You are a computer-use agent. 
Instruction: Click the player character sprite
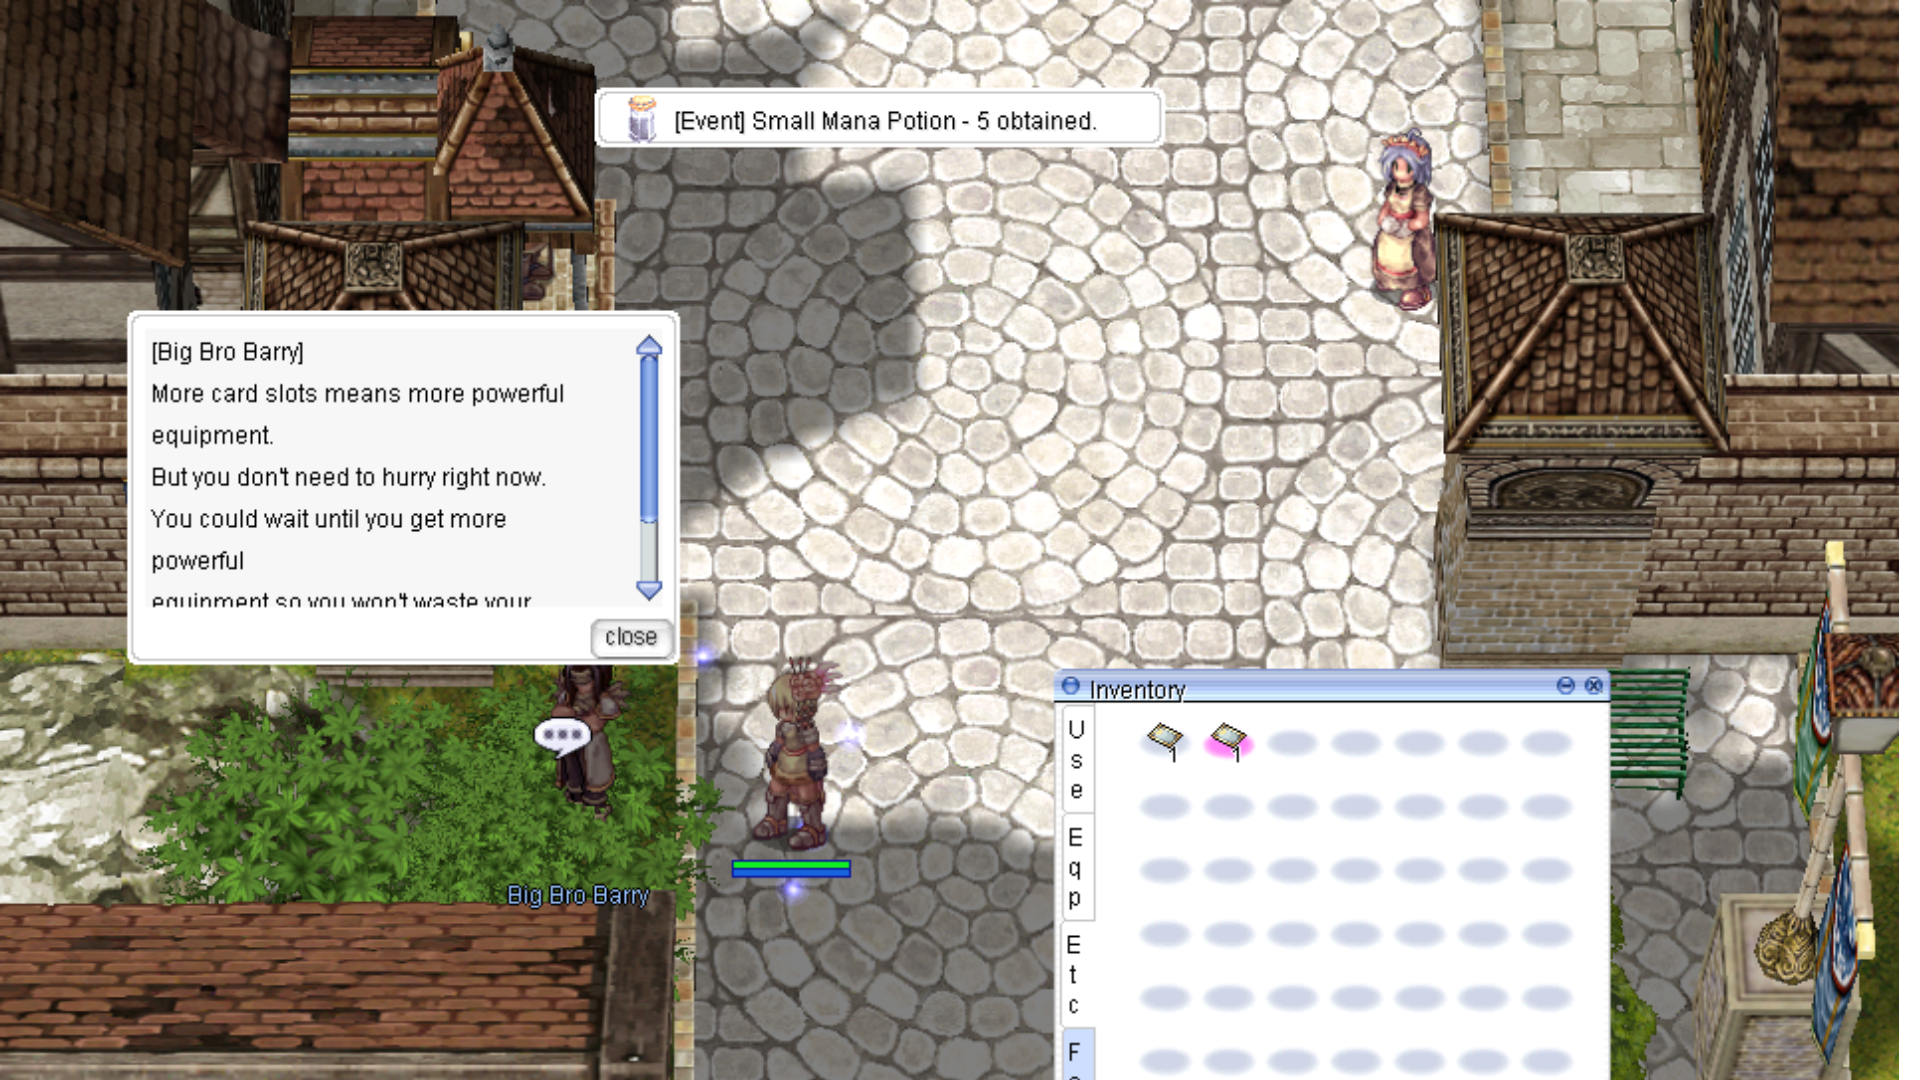point(794,760)
